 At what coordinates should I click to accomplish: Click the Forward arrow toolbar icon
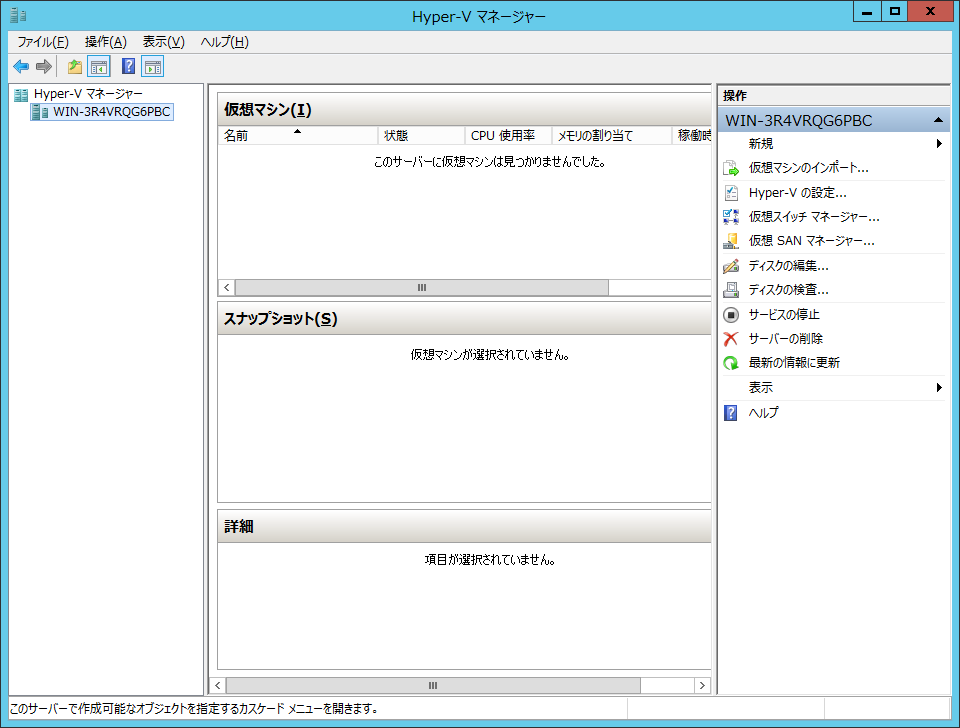(x=43, y=67)
